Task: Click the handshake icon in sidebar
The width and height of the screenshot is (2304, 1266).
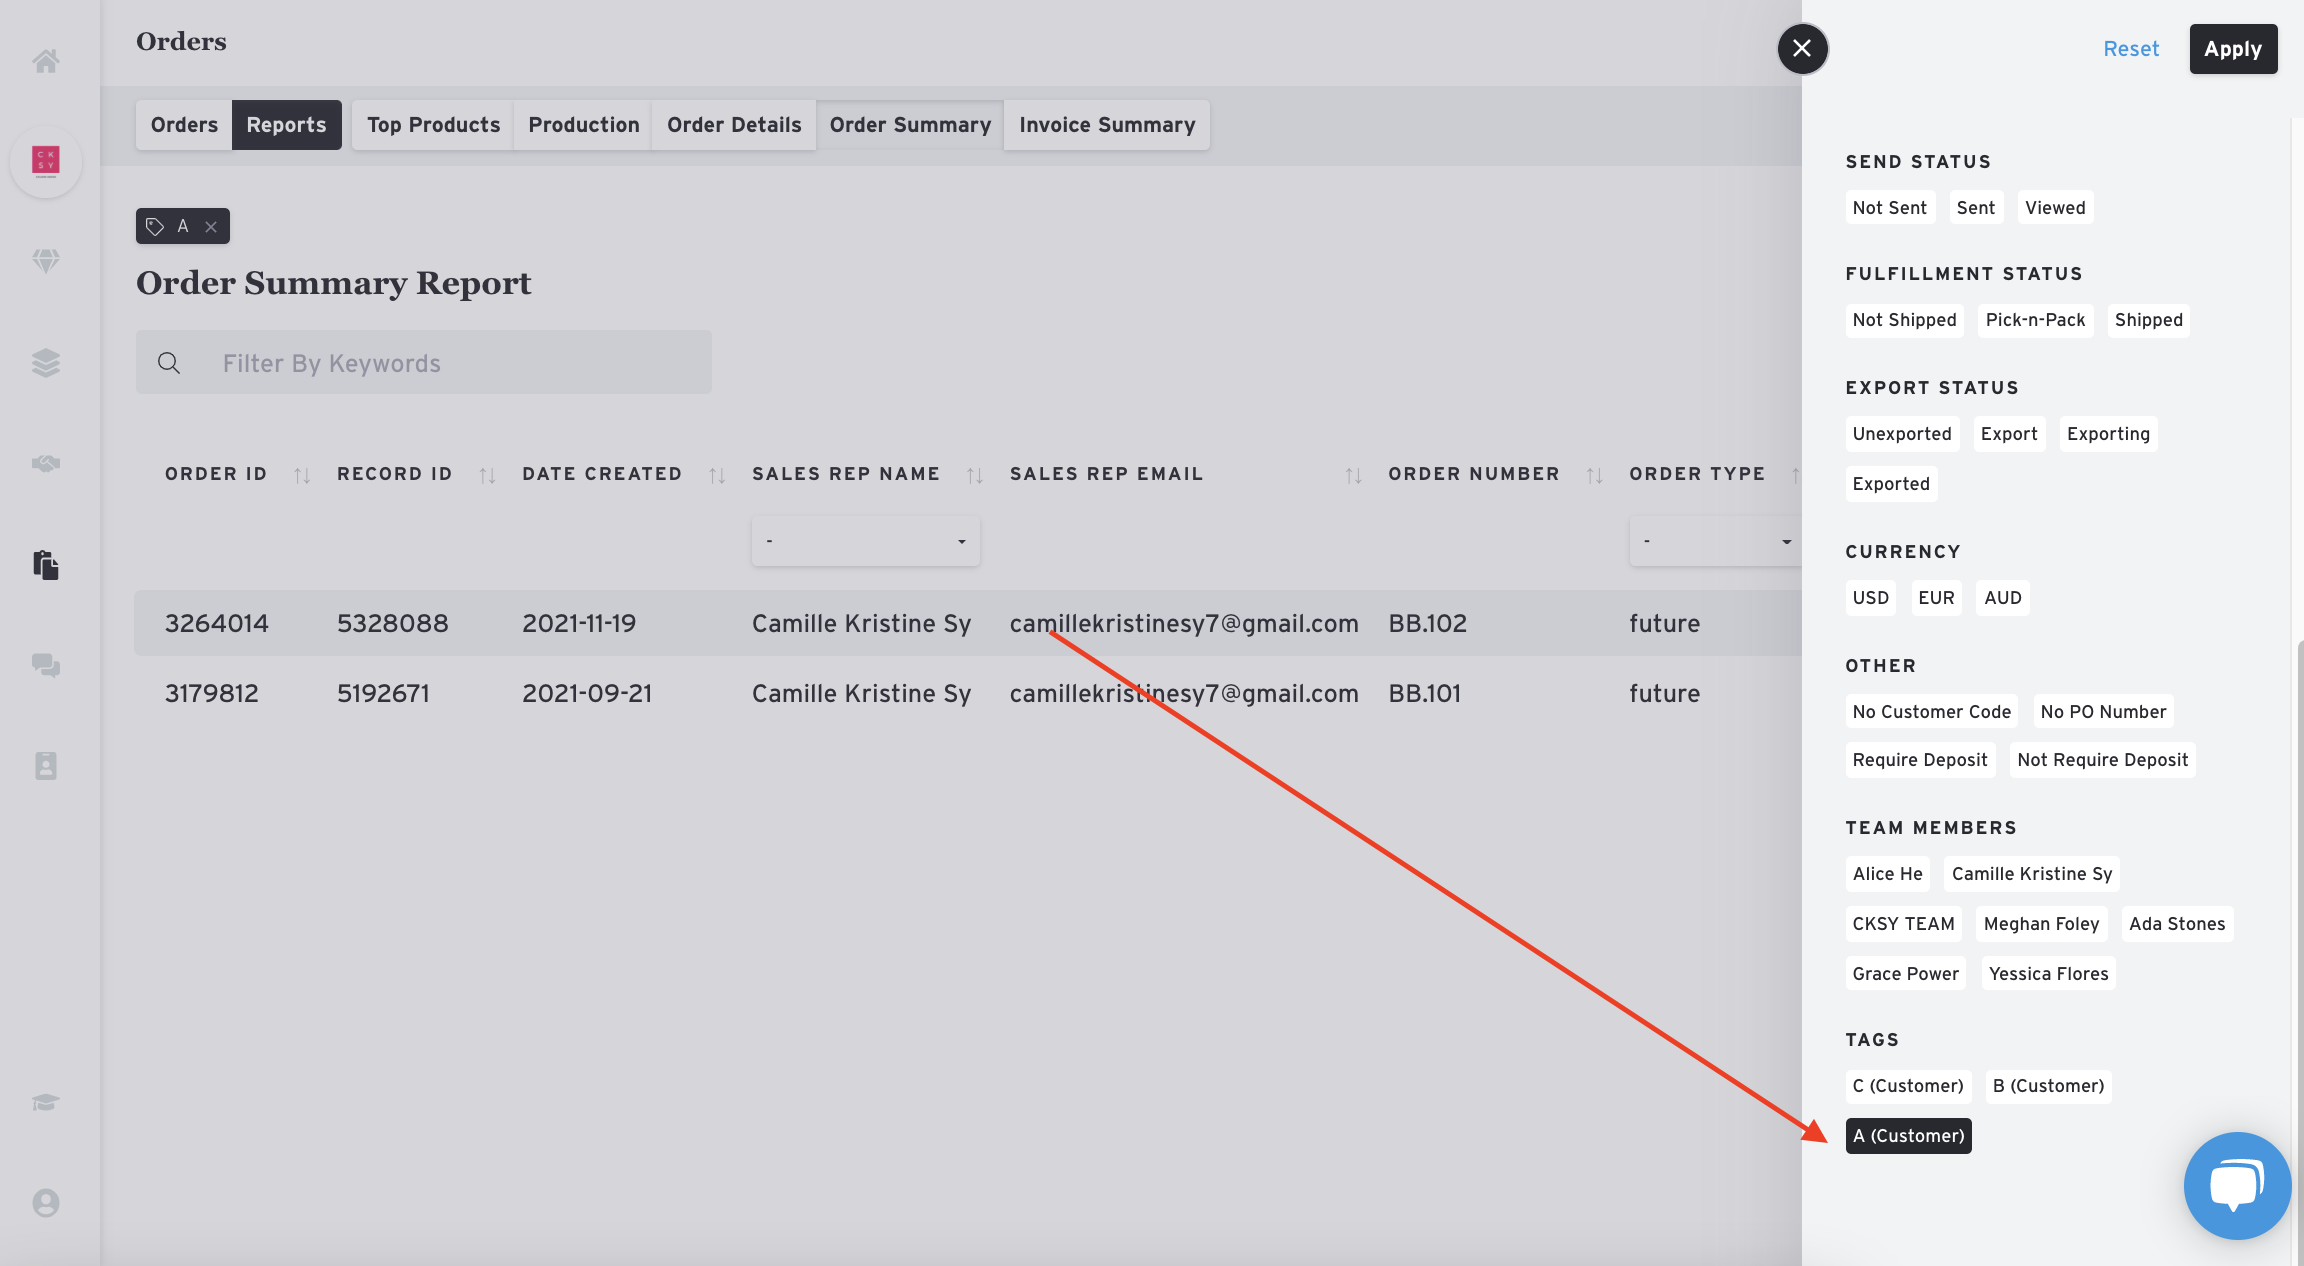Action: pyautogui.click(x=46, y=463)
